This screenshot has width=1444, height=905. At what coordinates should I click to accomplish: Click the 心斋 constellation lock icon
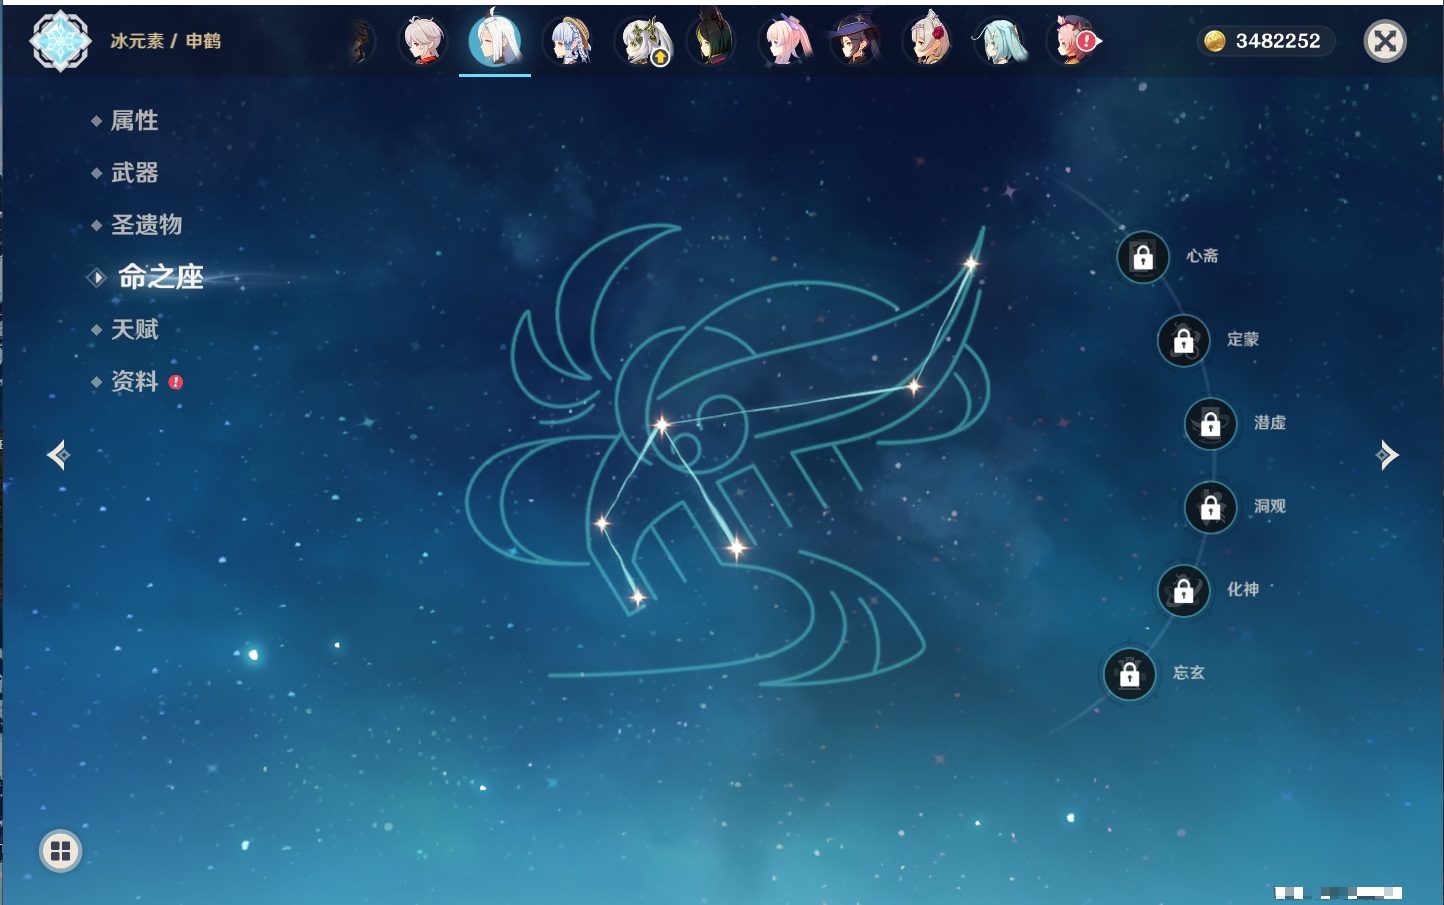pos(1143,257)
